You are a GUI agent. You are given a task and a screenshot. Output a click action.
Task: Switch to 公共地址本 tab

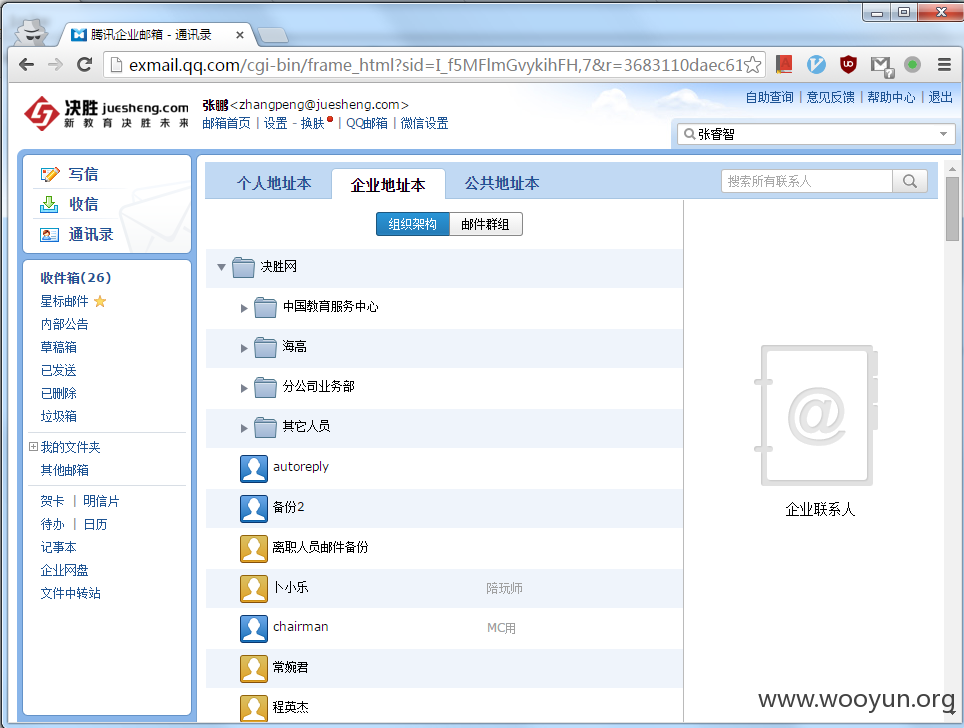click(502, 183)
